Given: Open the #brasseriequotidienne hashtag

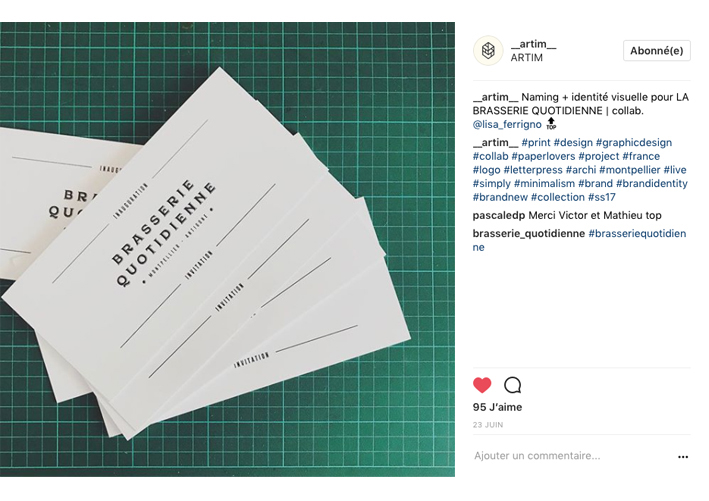Looking at the screenshot, I should 637,234.
